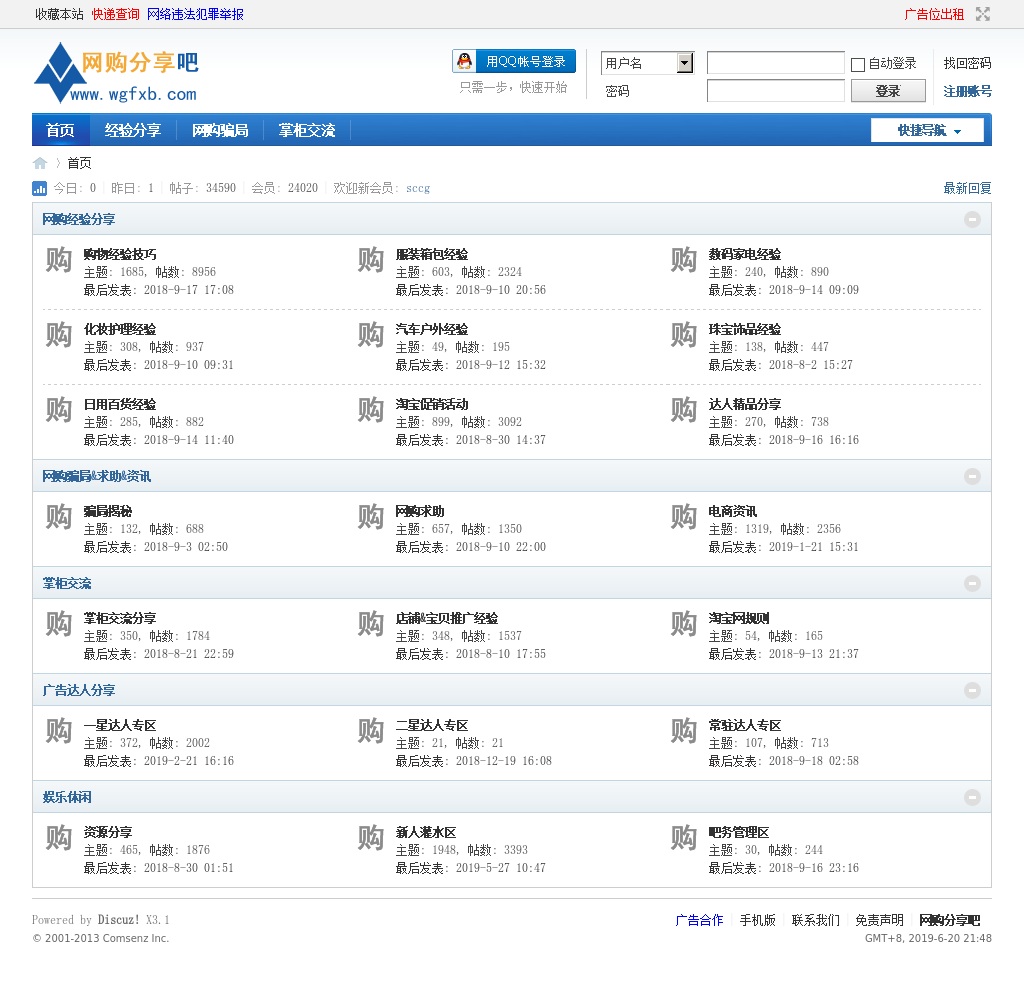
Task: Click the 网络违法犯罪举报 link
Action: (195, 14)
